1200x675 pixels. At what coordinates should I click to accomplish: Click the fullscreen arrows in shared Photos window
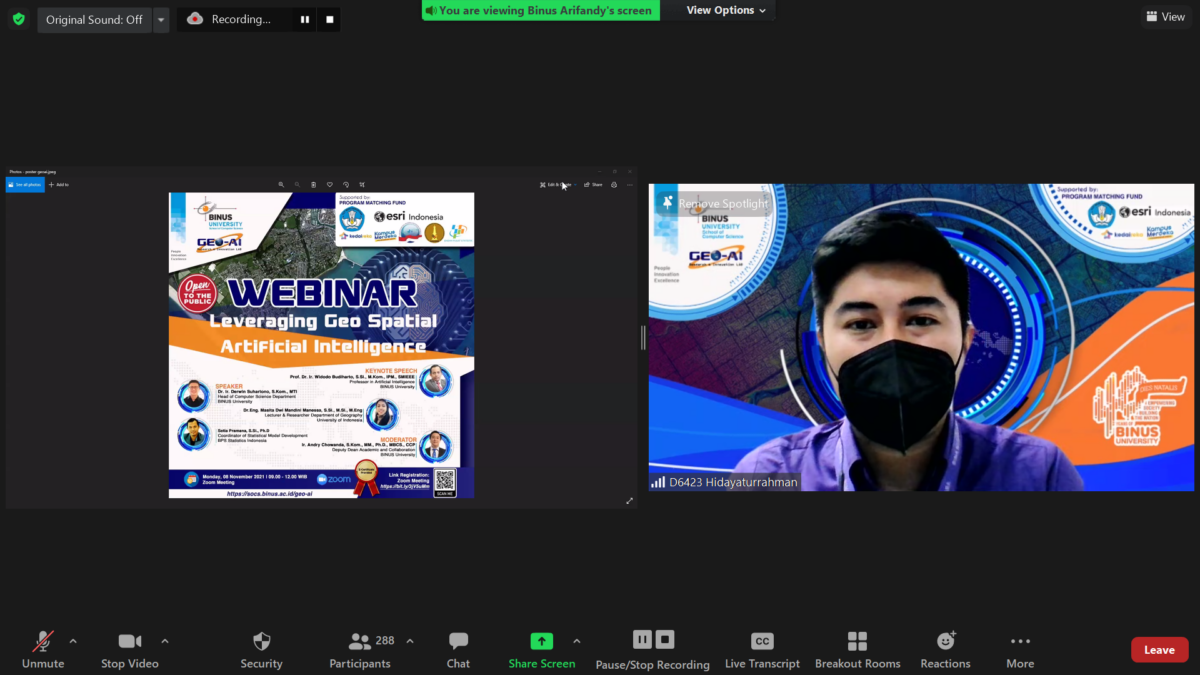(x=629, y=501)
